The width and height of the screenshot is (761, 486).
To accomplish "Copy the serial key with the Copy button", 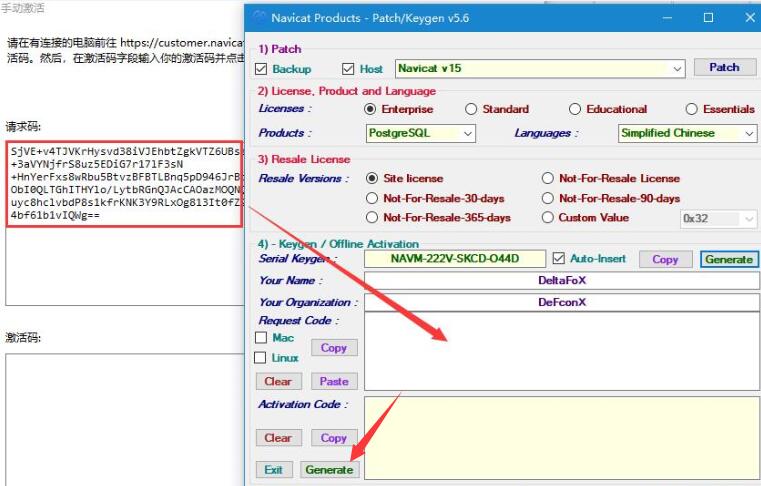I will [x=665, y=259].
